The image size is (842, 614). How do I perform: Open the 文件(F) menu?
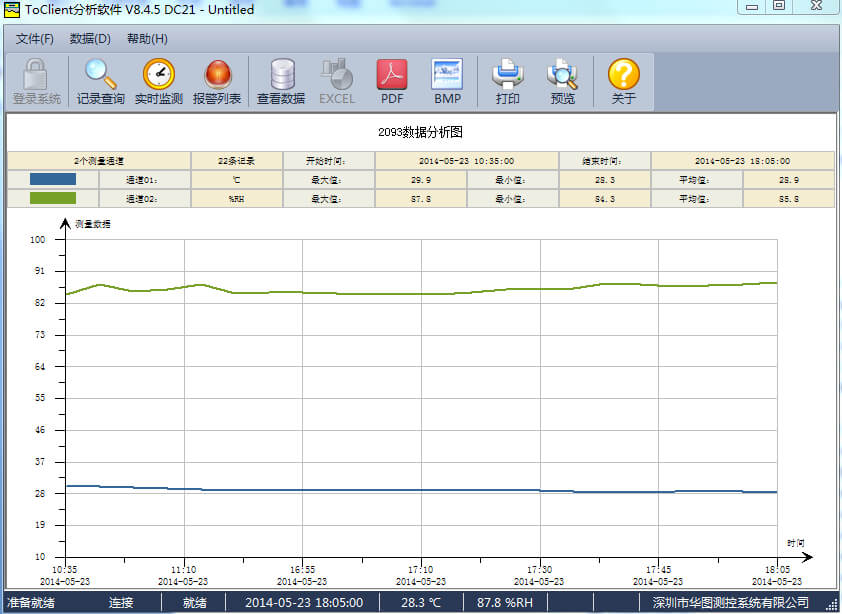pyautogui.click(x=35, y=39)
